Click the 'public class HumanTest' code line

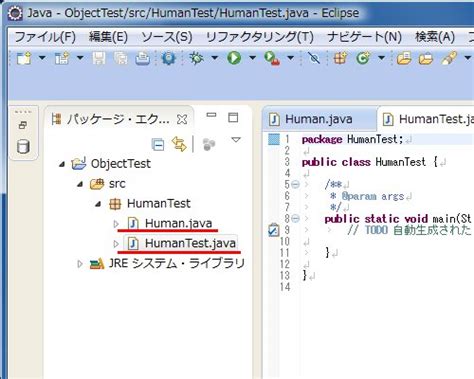click(x=369, y=162)
